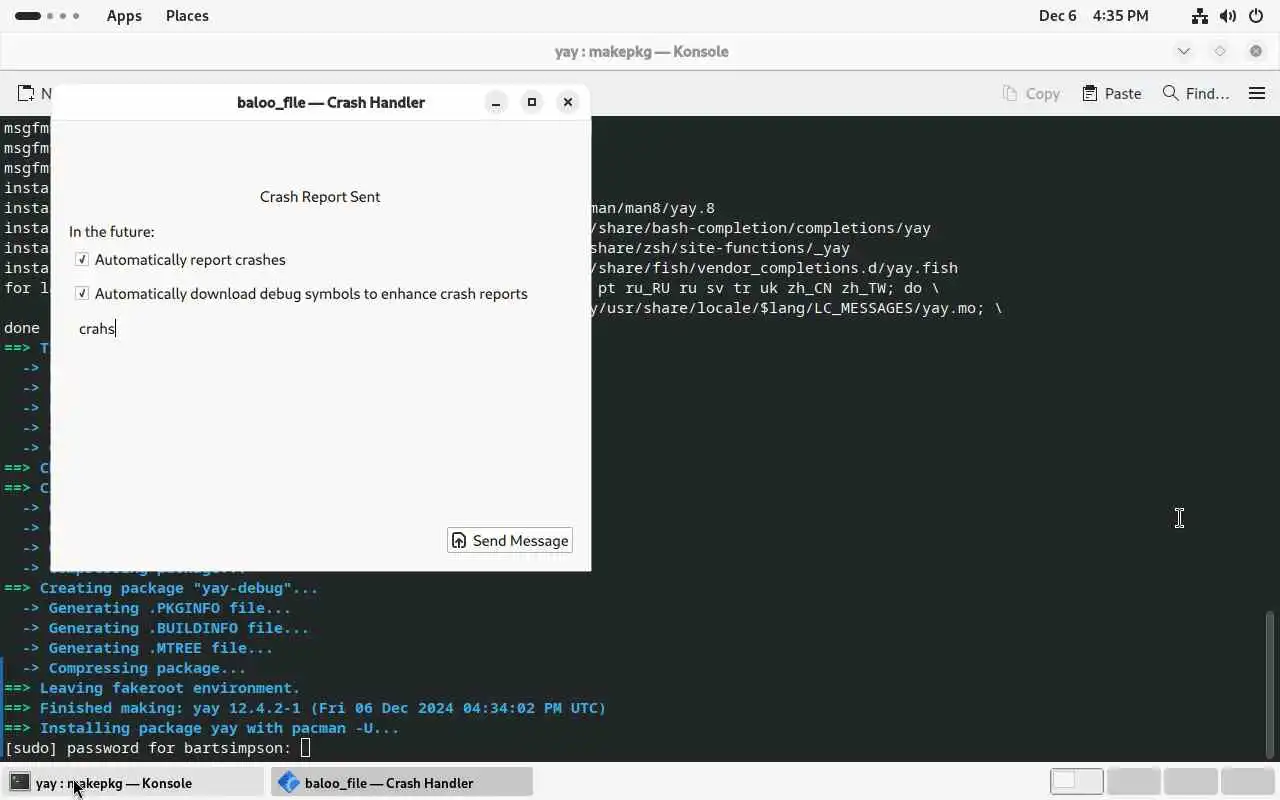Screen dimensions: 1280x800
Task: Click the Send Message icon
Action: point(459,540)
